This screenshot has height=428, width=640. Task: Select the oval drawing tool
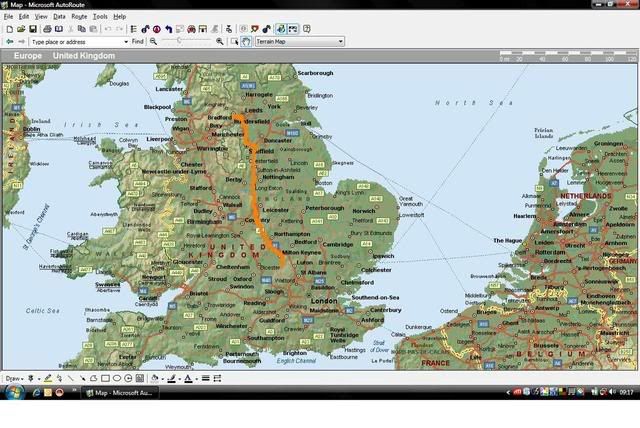coord(117,378)
